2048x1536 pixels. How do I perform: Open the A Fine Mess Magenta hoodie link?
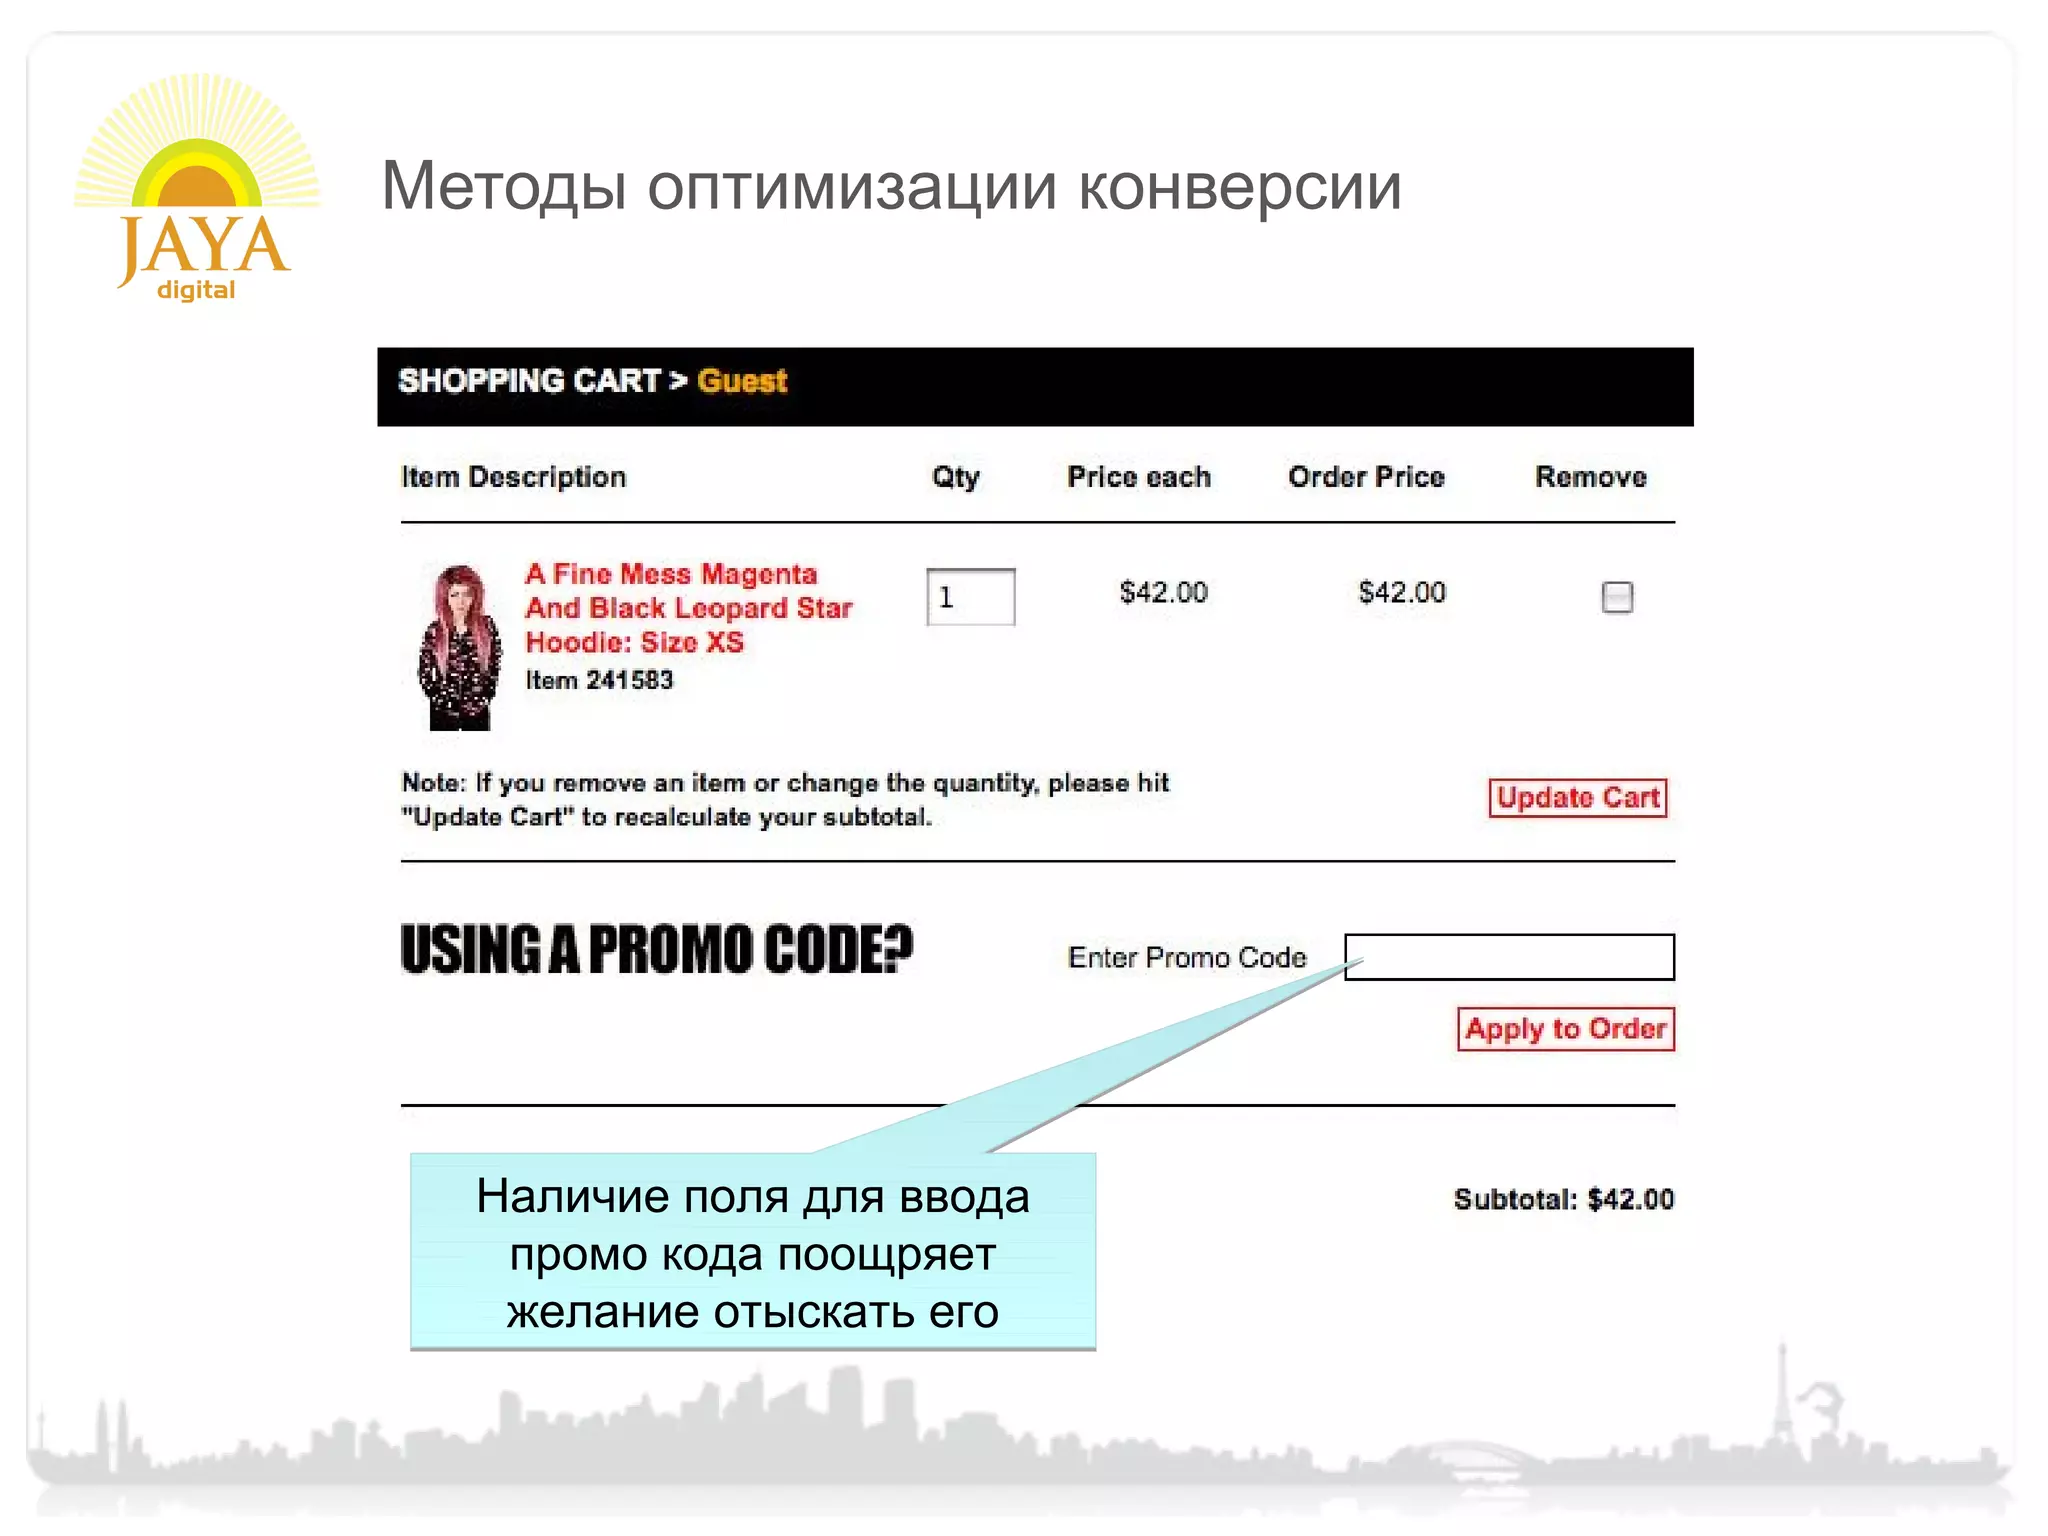coord(688,608)
